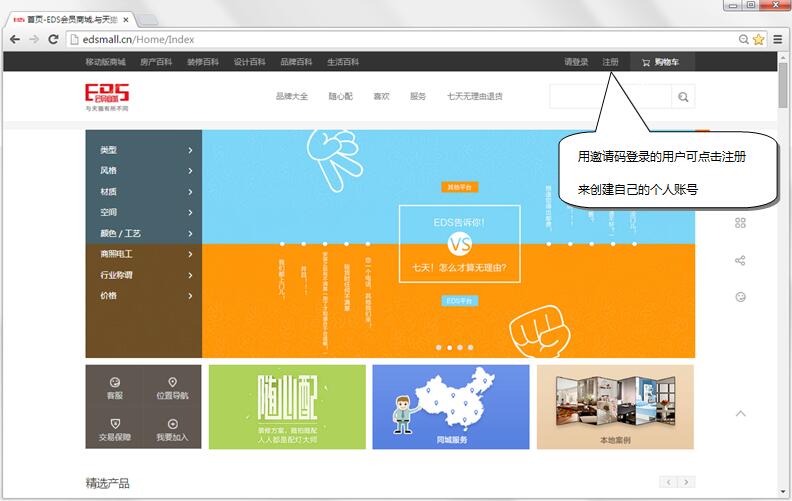The width and height of the screenshot is (792, 501).
Task: Open the browser zoom magnifier icon in address bar
Action: click(x=744, y=39)
